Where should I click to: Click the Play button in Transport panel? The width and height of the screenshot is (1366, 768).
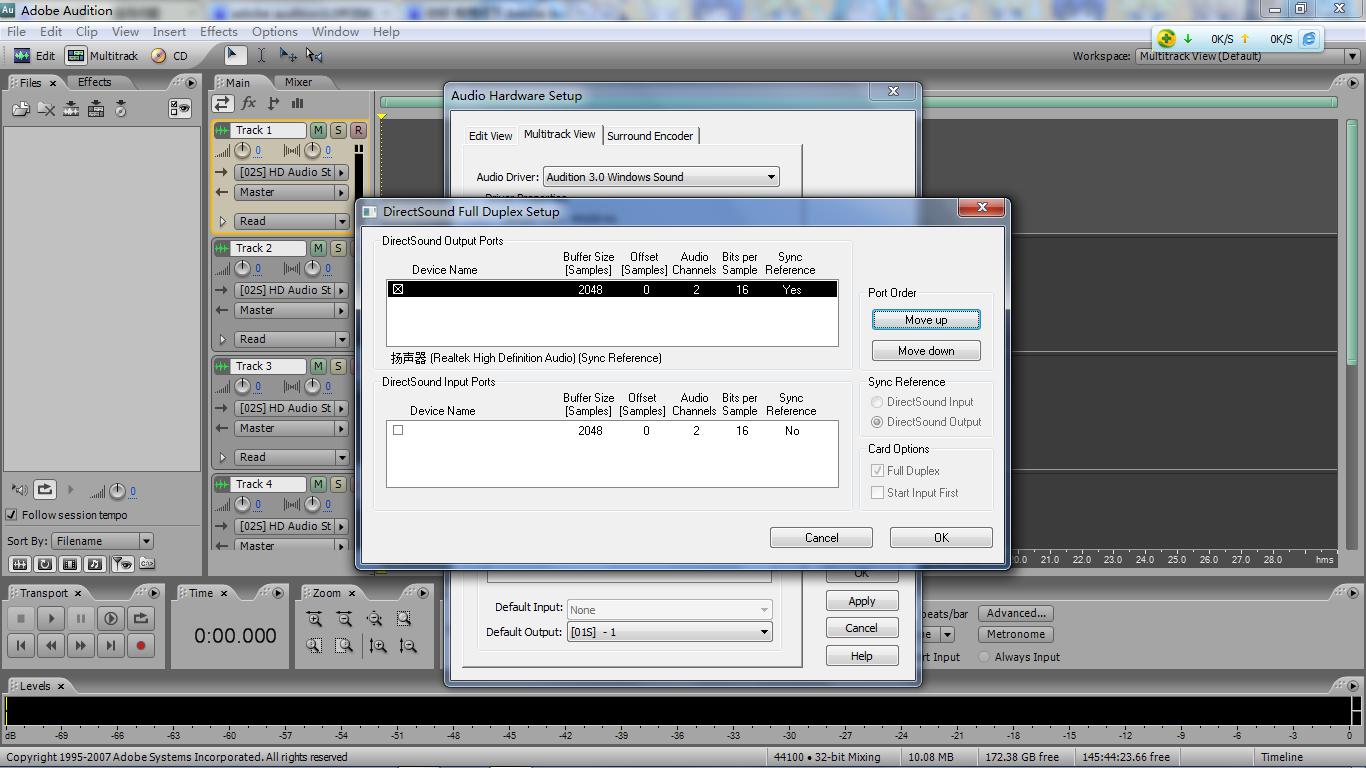coord(51,619)
